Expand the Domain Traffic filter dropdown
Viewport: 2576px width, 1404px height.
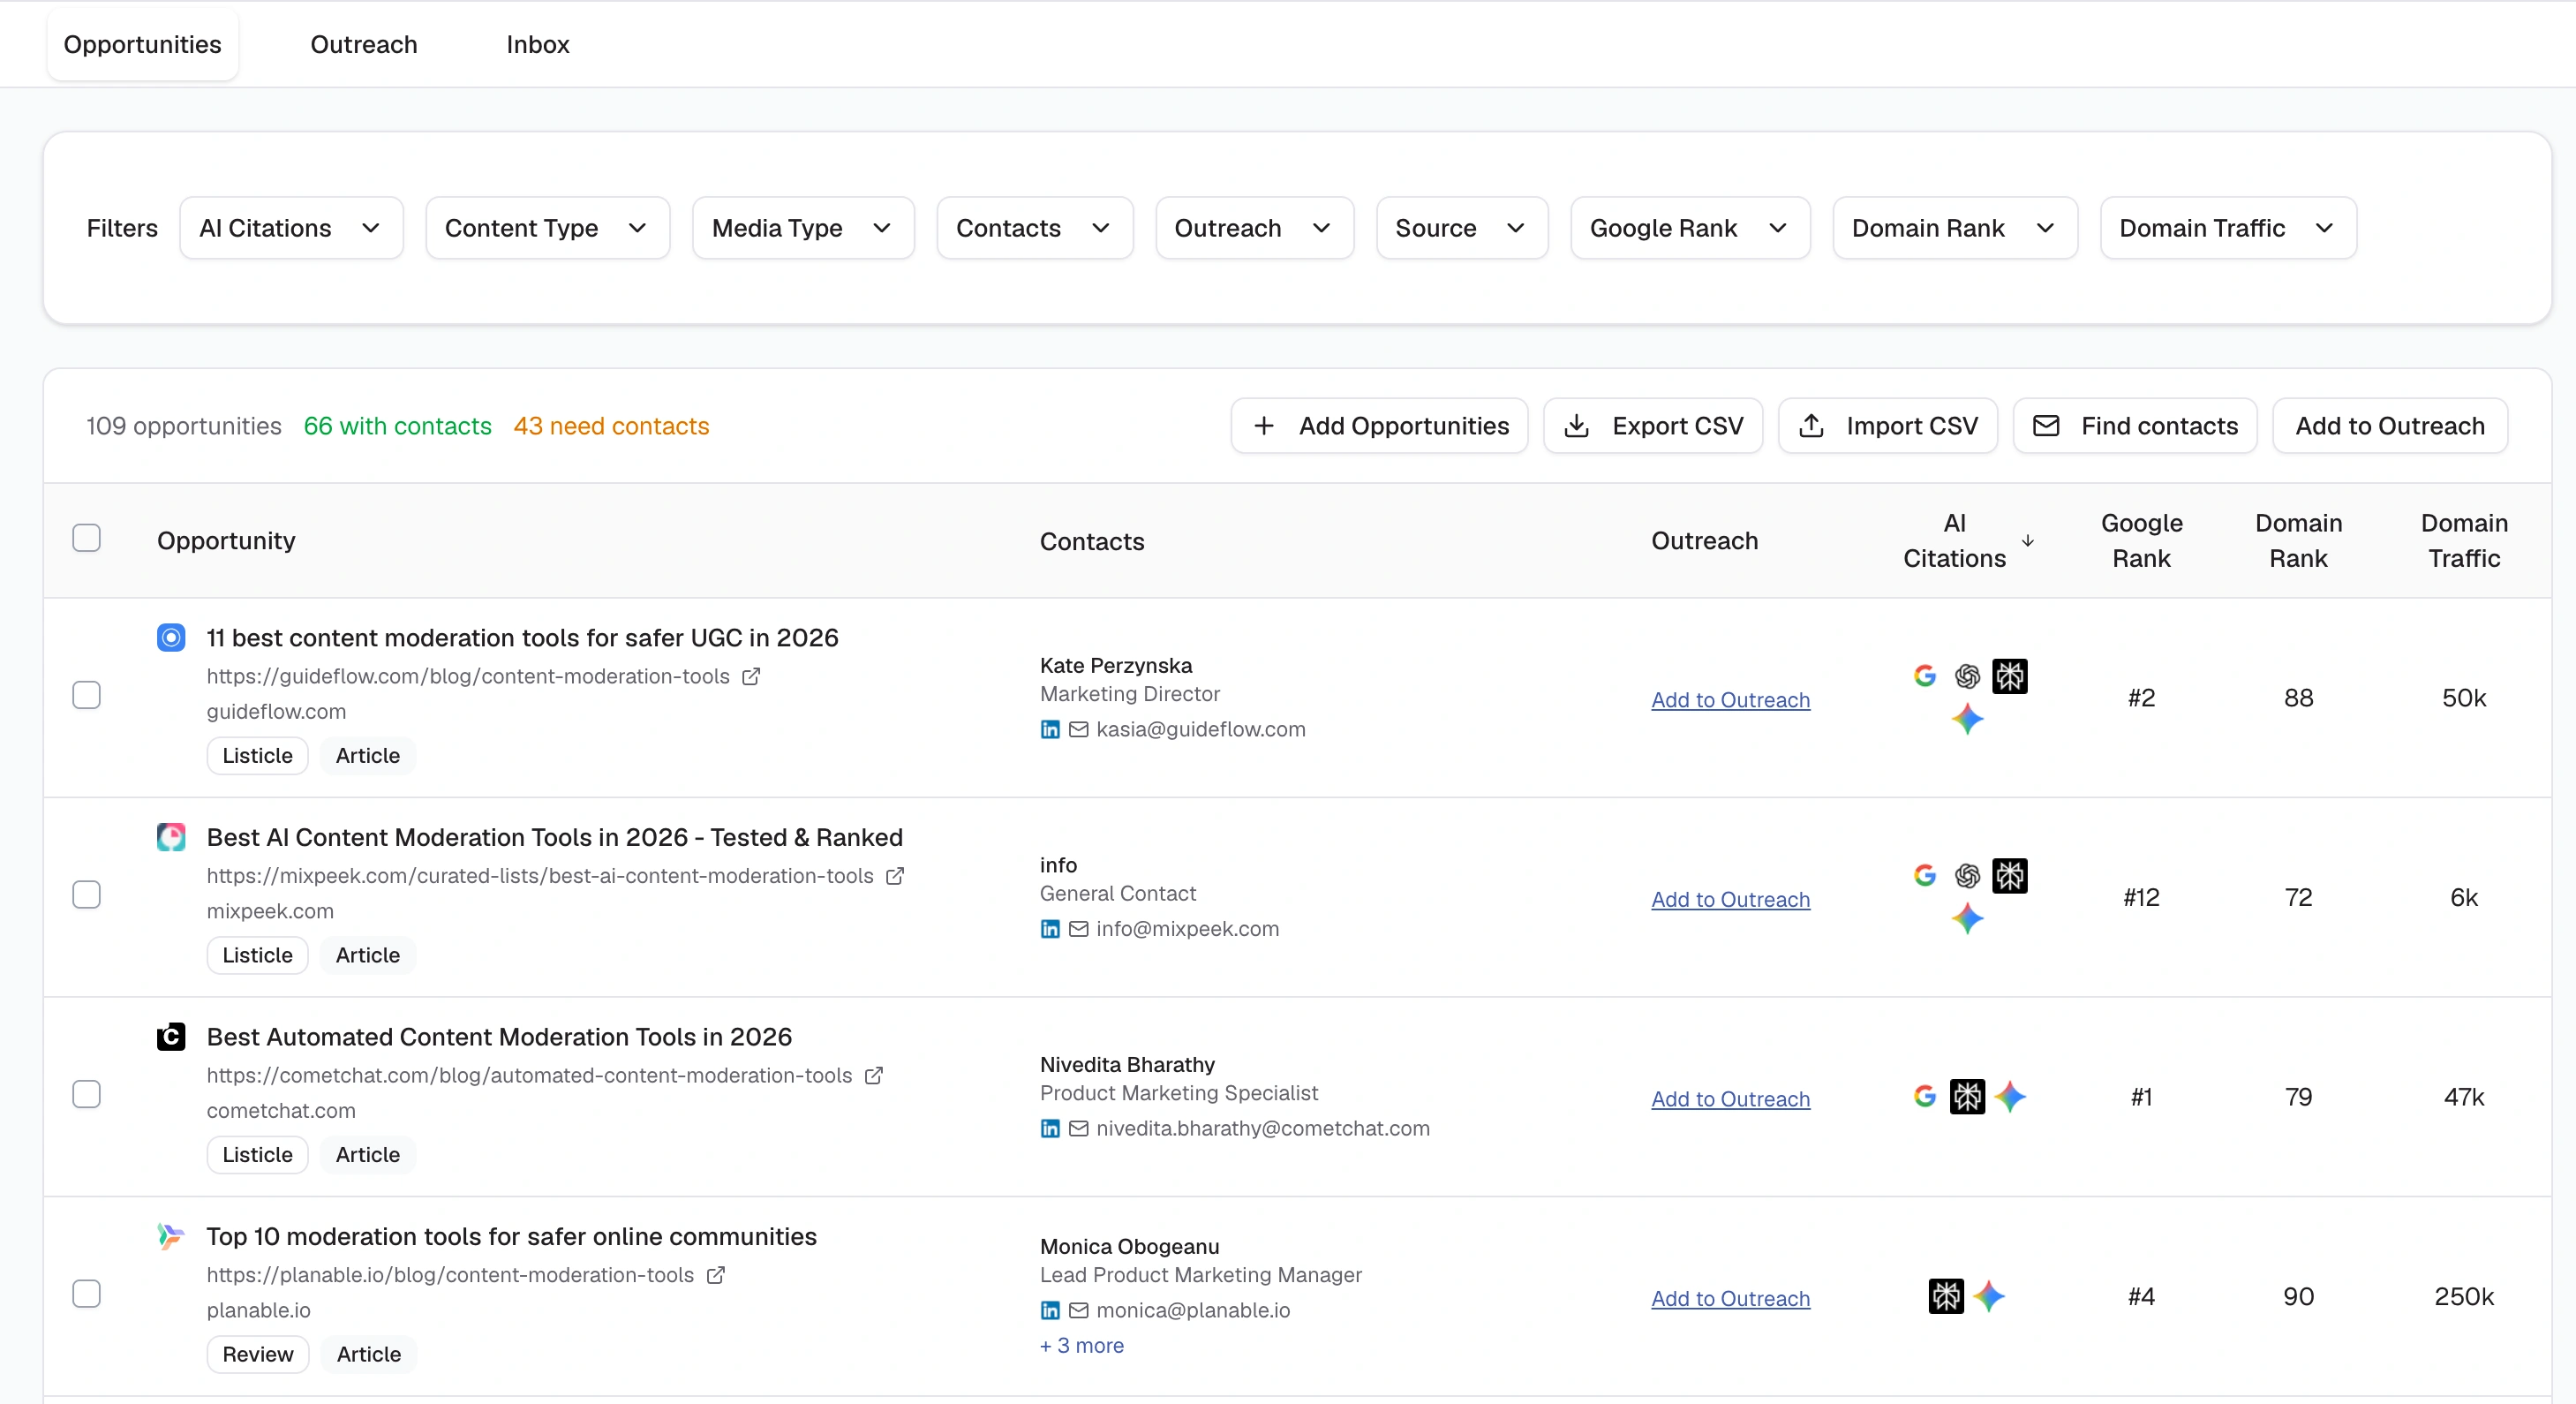(2228, 228)
